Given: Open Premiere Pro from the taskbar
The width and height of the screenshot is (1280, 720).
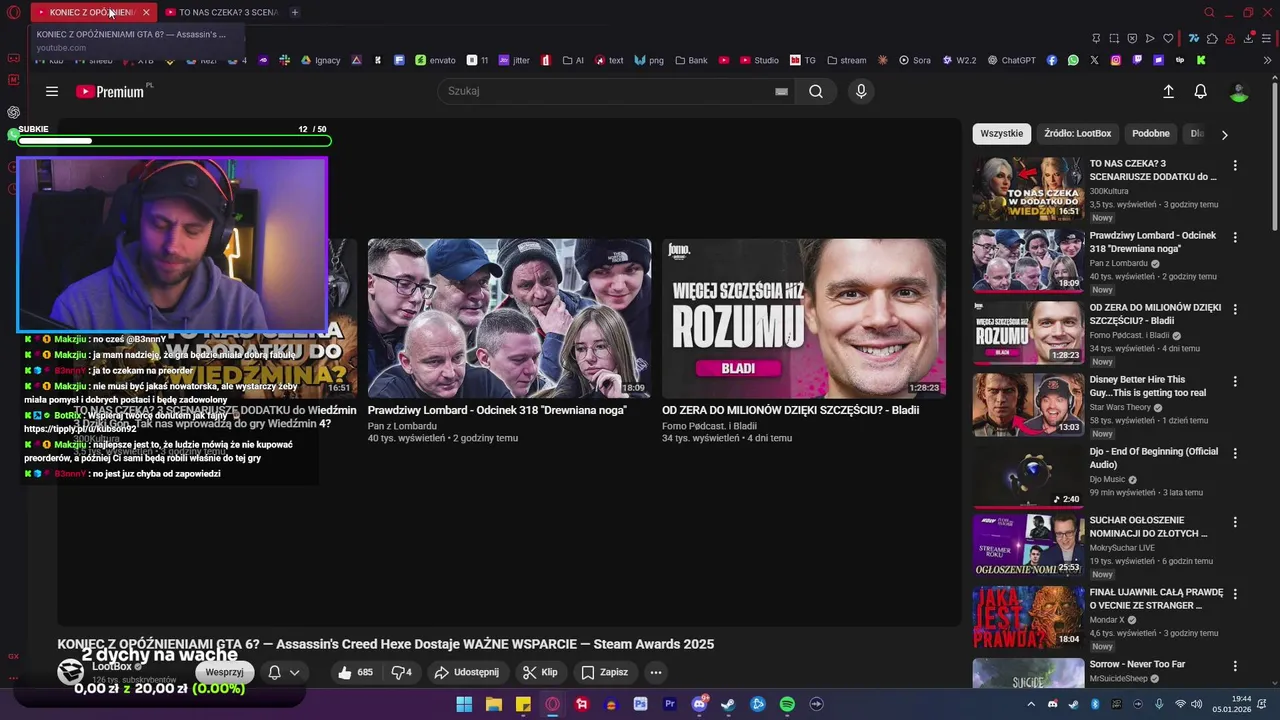Looking at the screenshot, I should (670, 704).
